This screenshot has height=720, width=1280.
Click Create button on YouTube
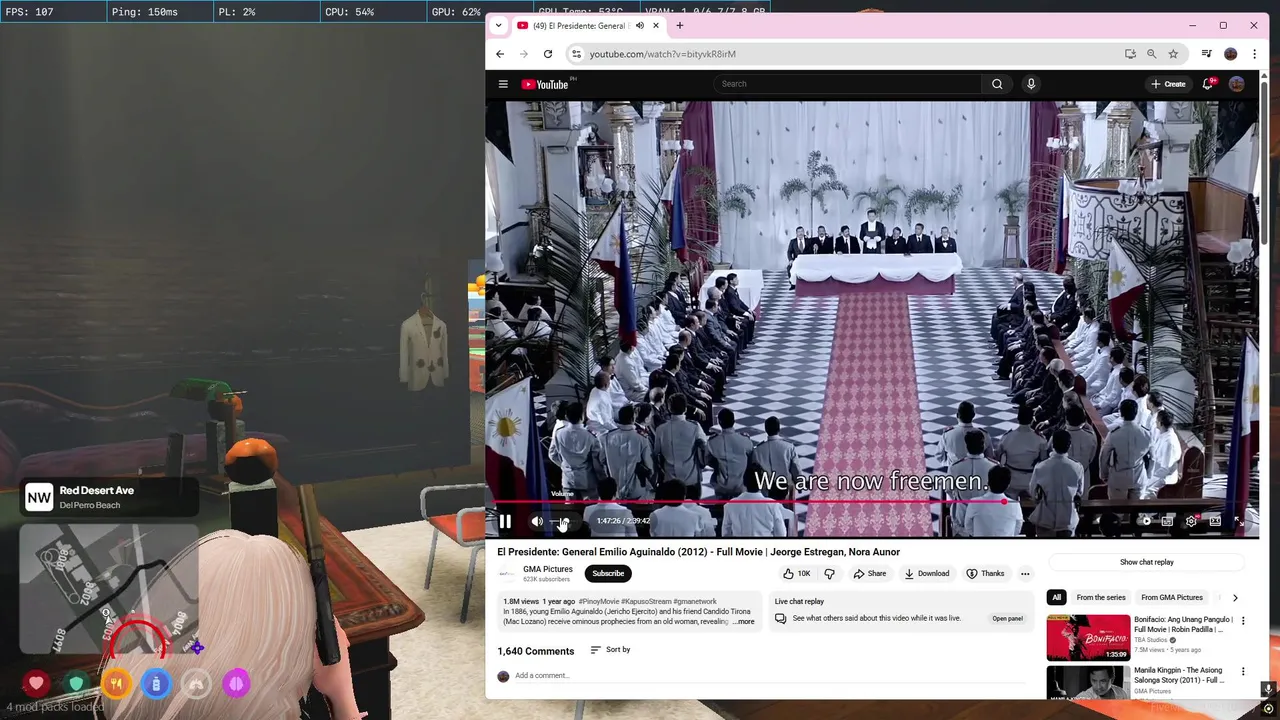pos(1168,84)
